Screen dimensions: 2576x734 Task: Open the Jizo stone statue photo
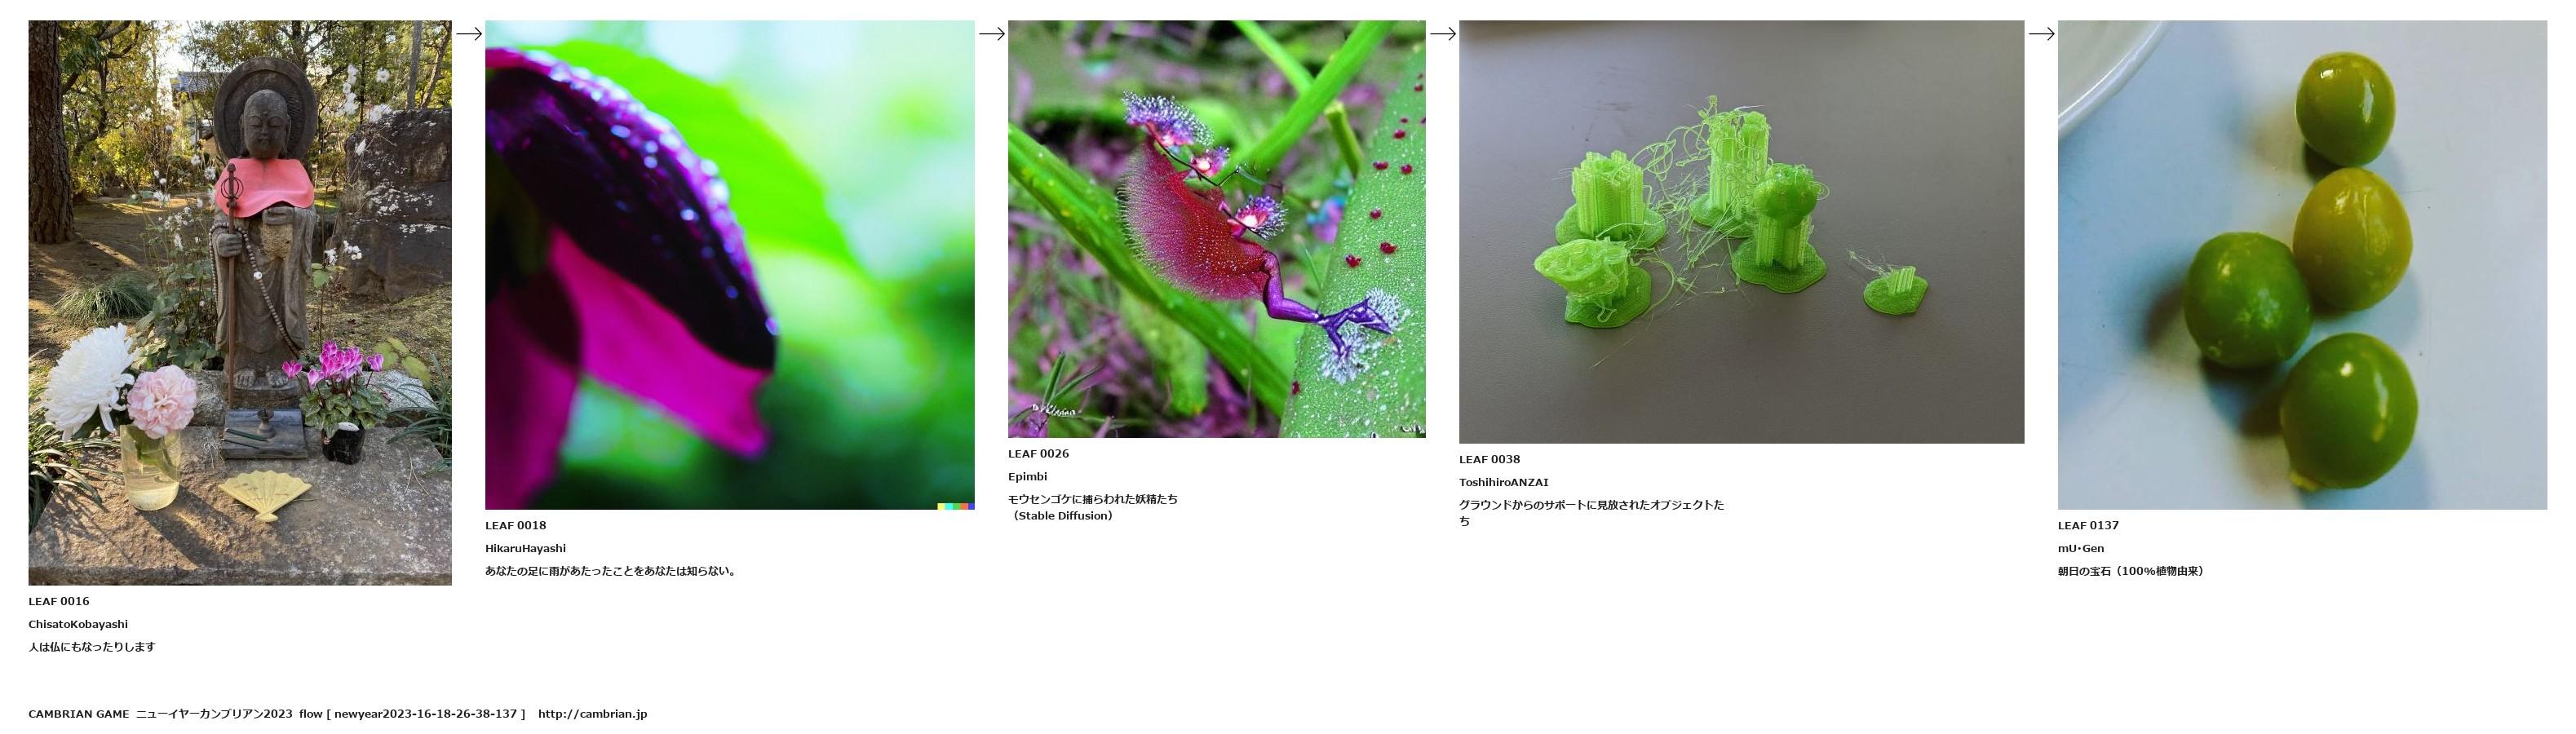click(x=240, y=303)
